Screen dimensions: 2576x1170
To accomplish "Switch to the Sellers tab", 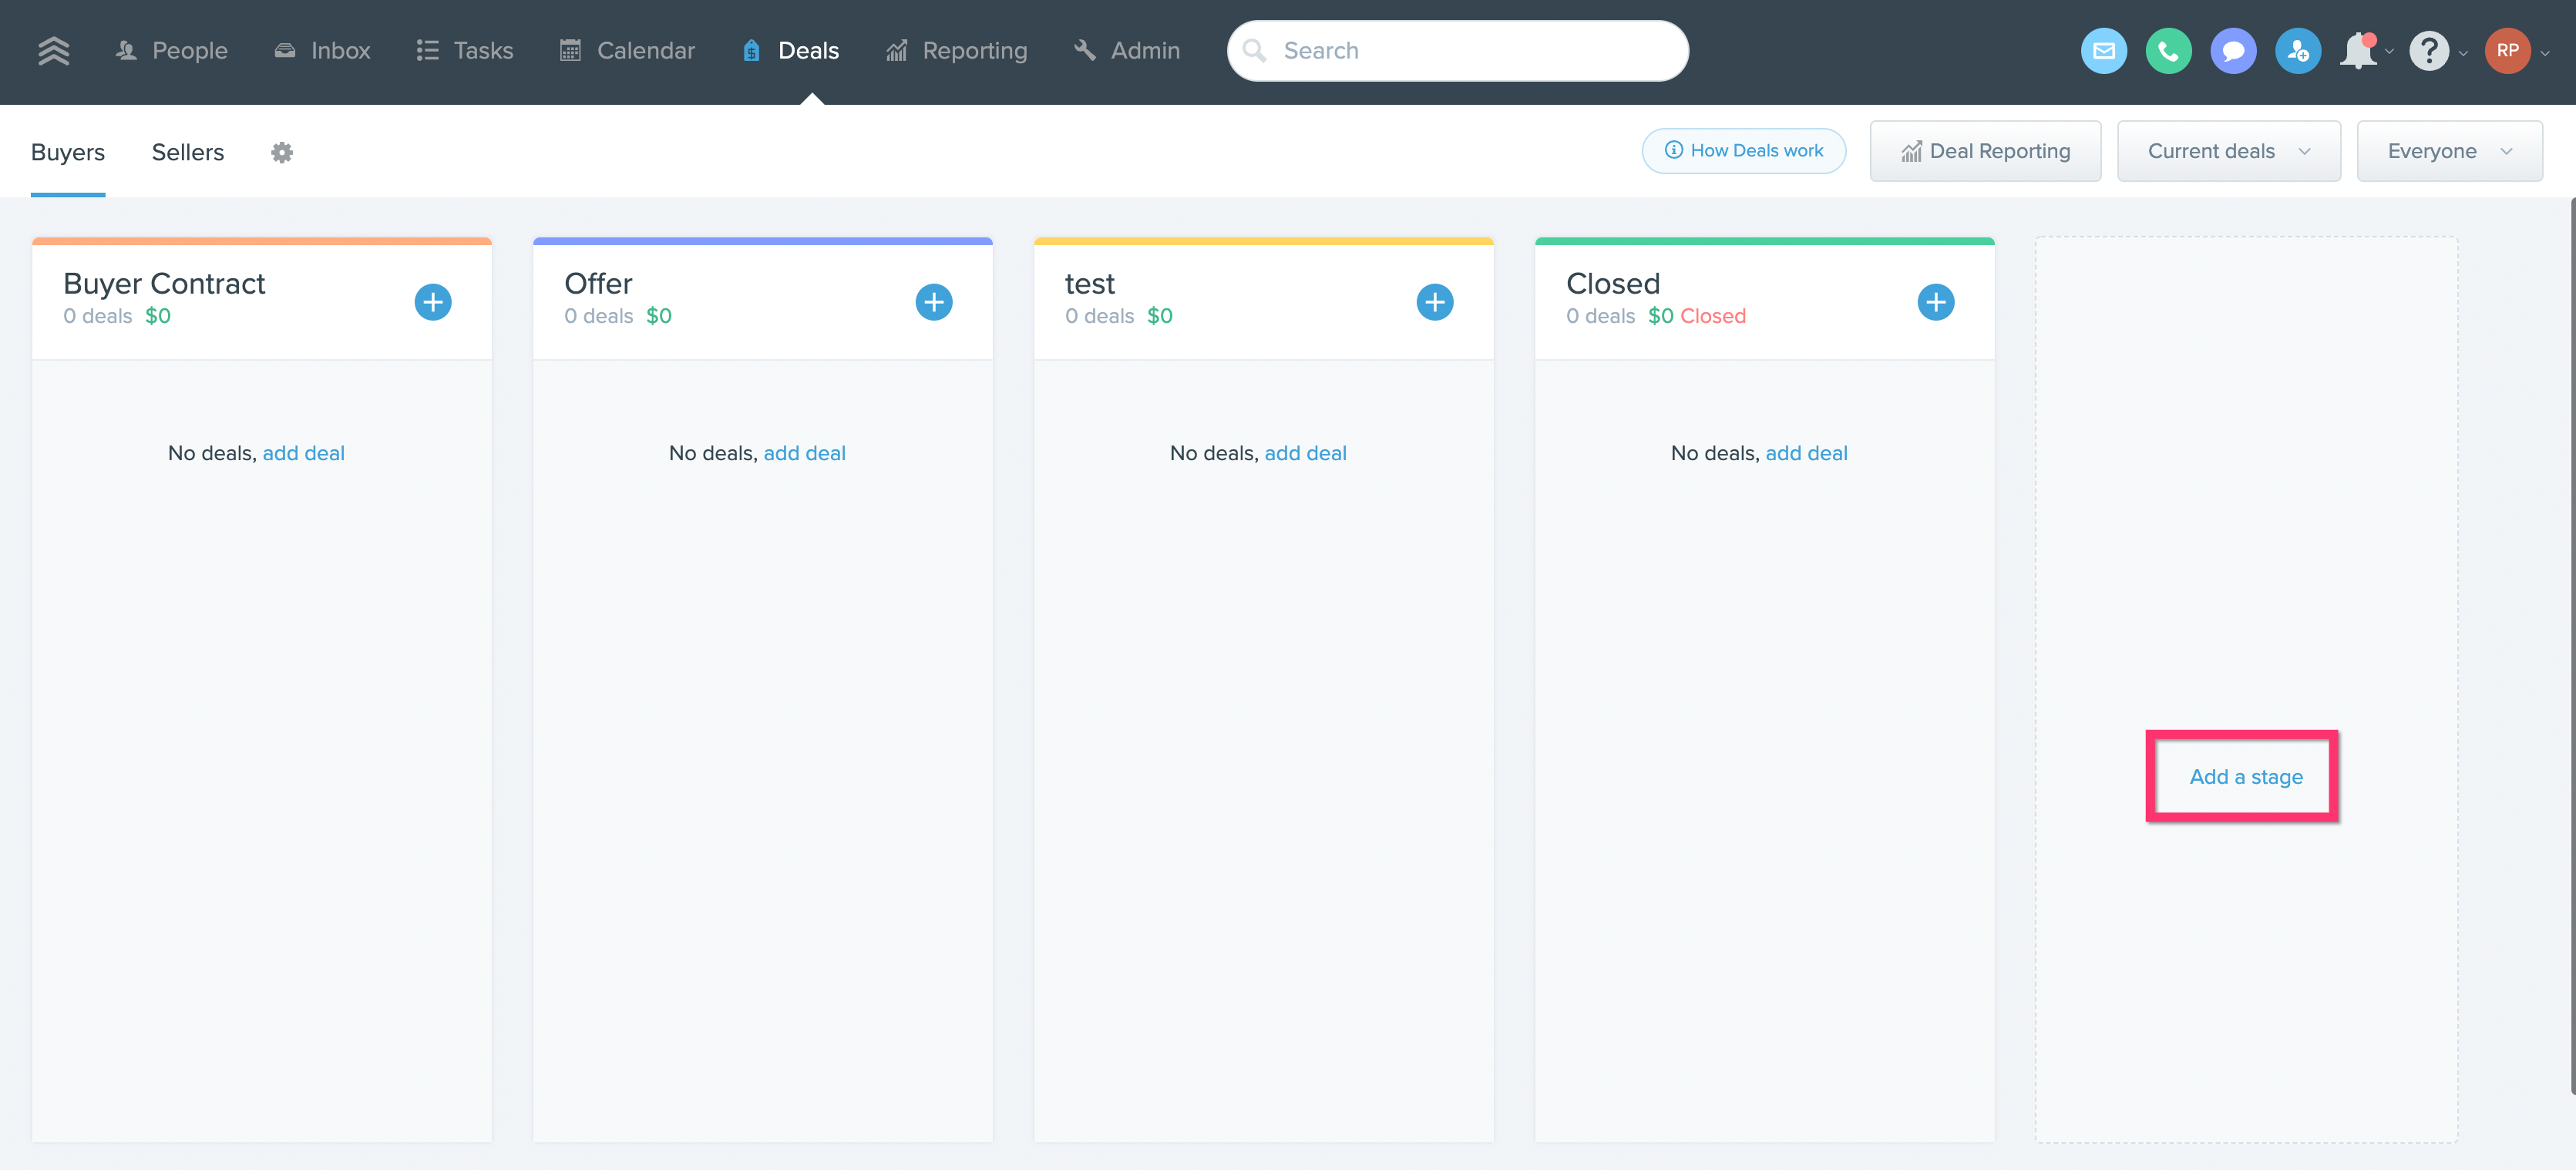I will (x=188, y=152).
